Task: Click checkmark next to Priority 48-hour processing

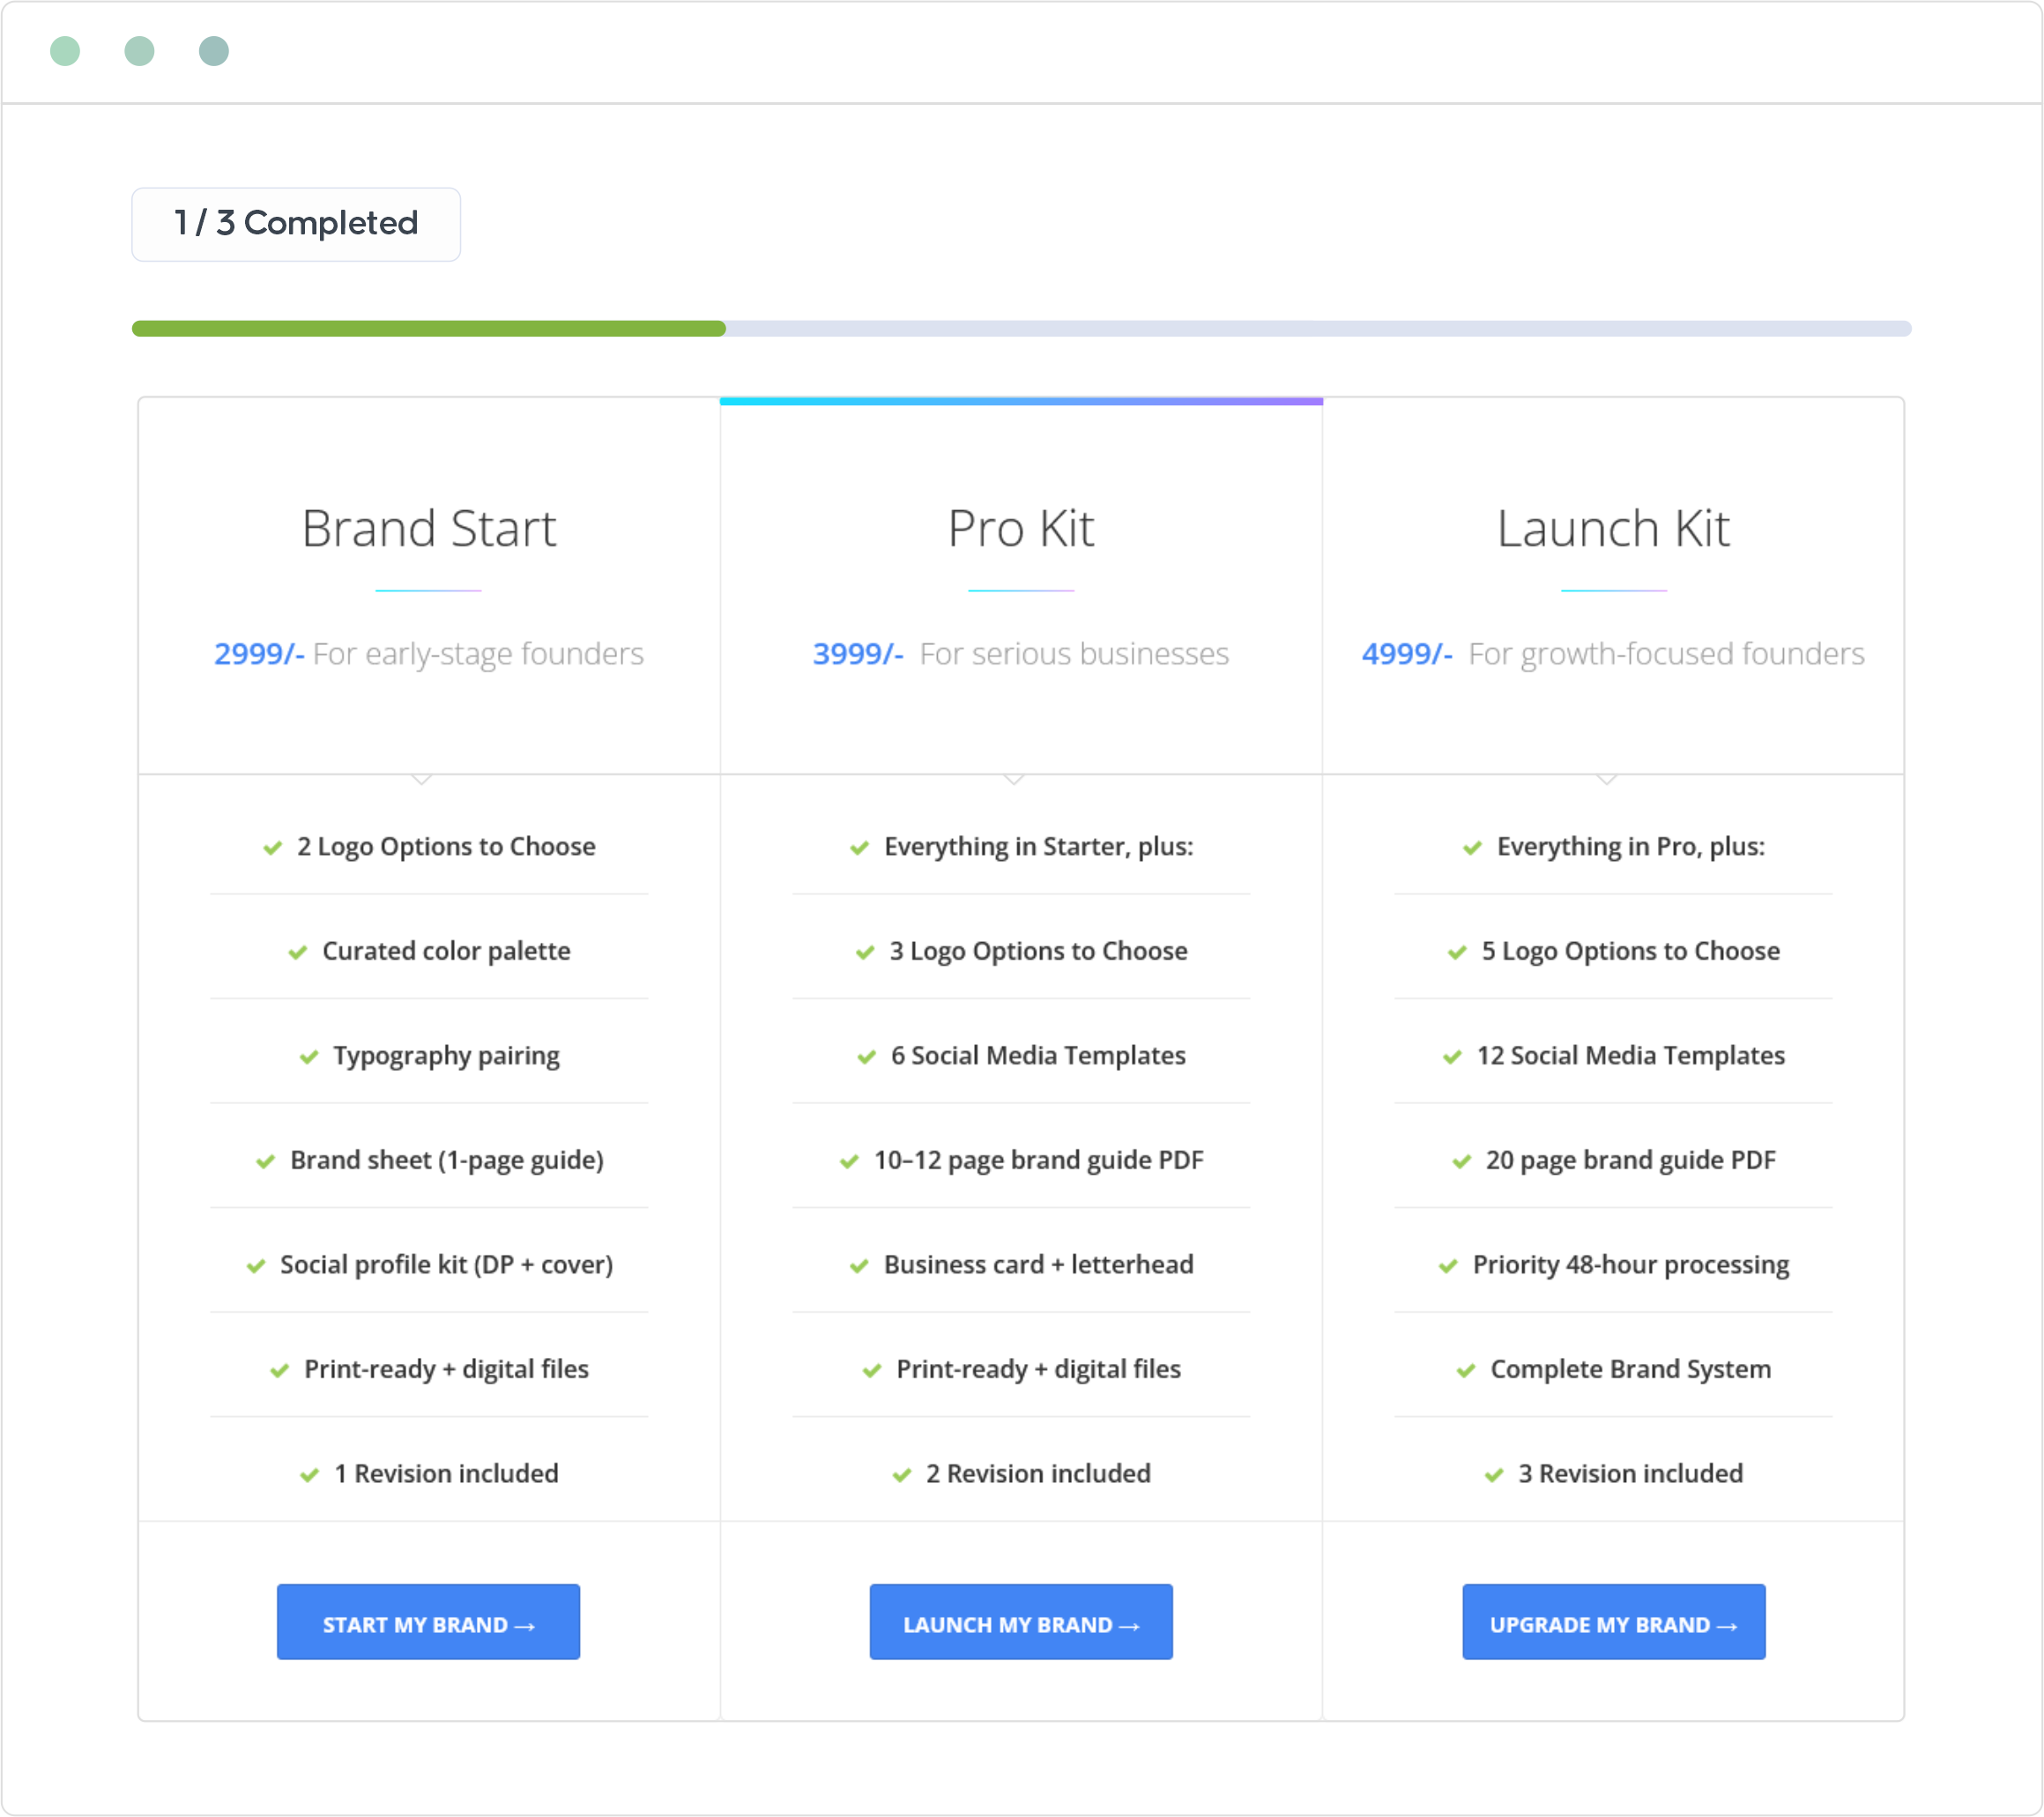Action: (x=1448, y=1266)
